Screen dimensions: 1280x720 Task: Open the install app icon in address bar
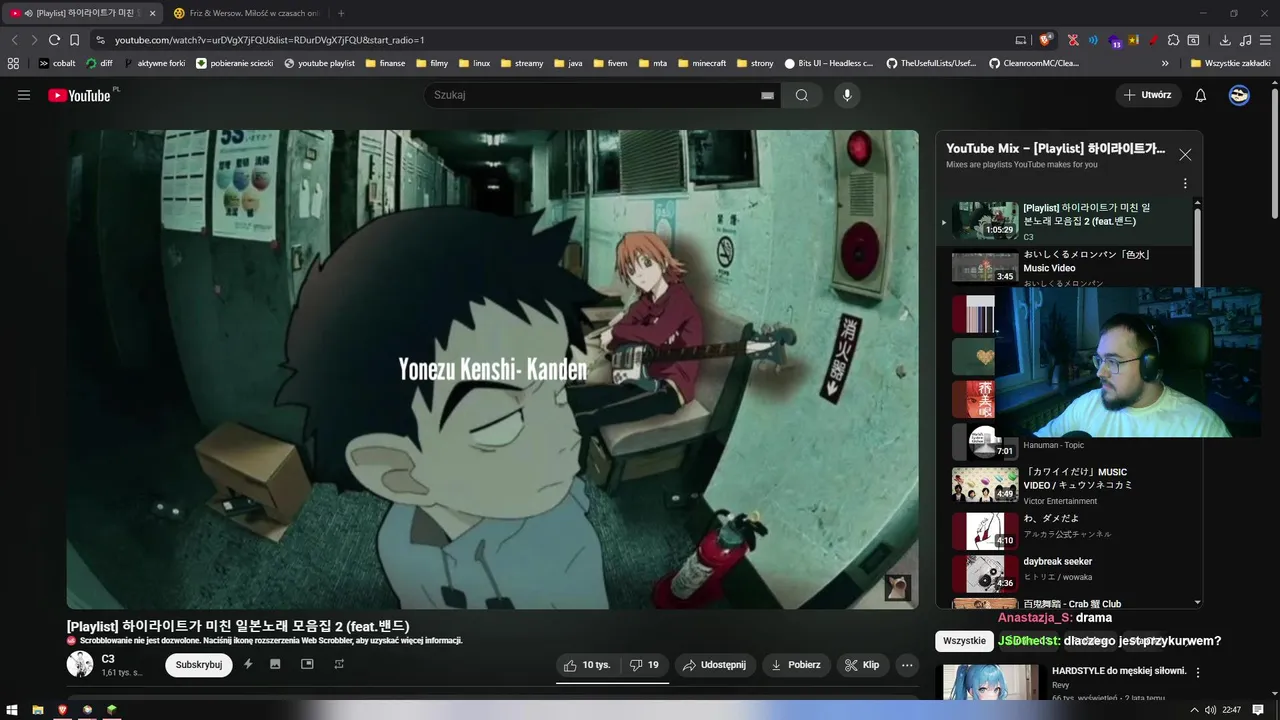click(x=1021, y=40)
